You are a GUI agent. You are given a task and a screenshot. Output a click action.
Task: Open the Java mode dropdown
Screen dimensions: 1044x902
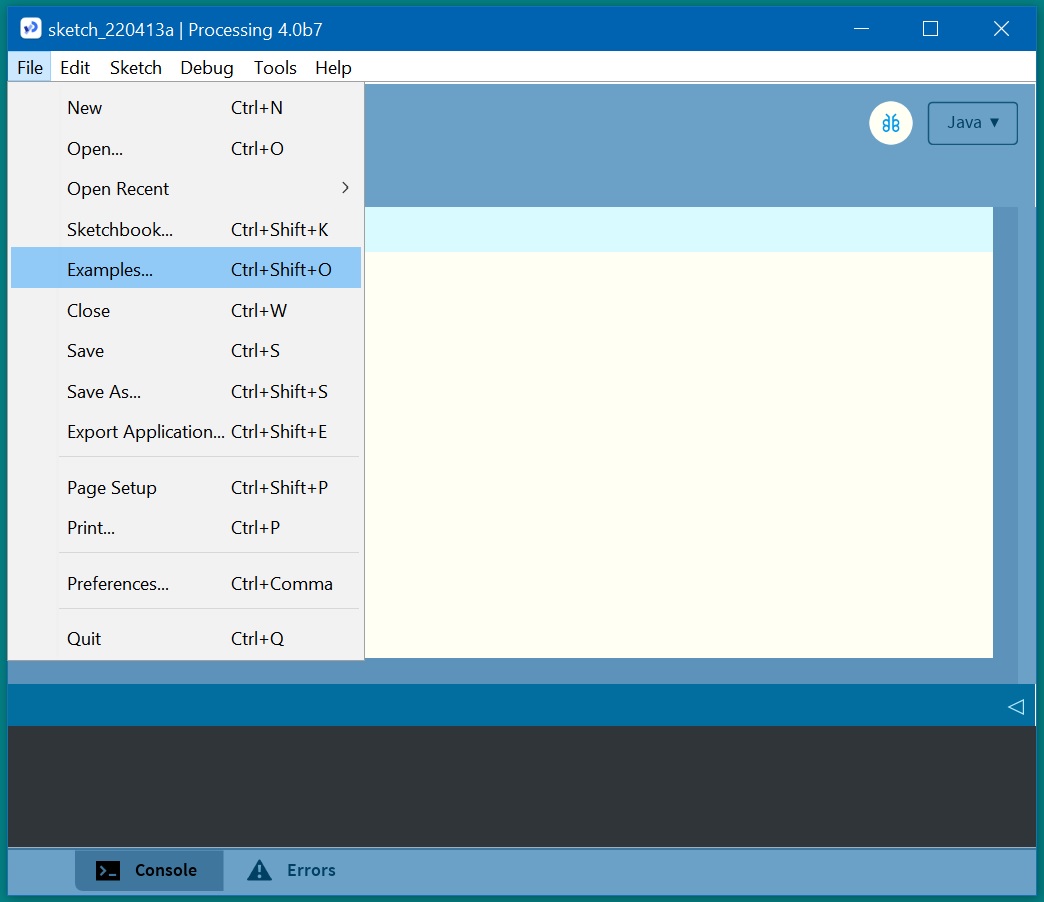click(972, 123)
